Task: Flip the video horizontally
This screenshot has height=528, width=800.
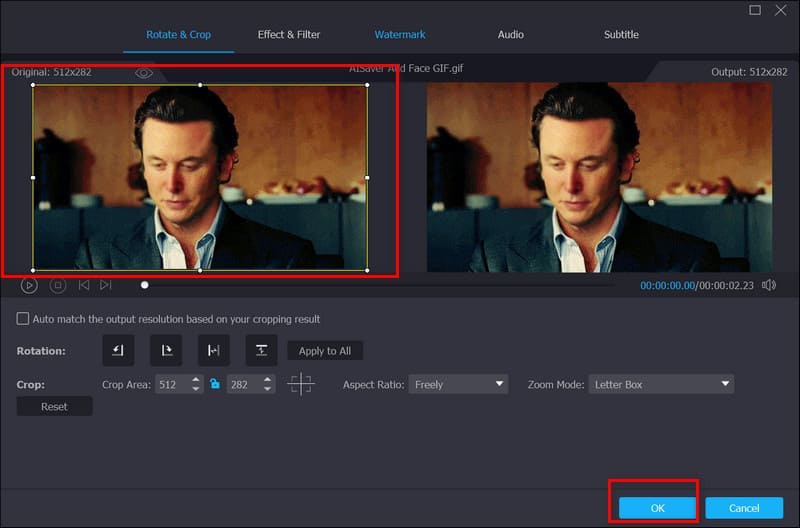Action: click(213, 351)
